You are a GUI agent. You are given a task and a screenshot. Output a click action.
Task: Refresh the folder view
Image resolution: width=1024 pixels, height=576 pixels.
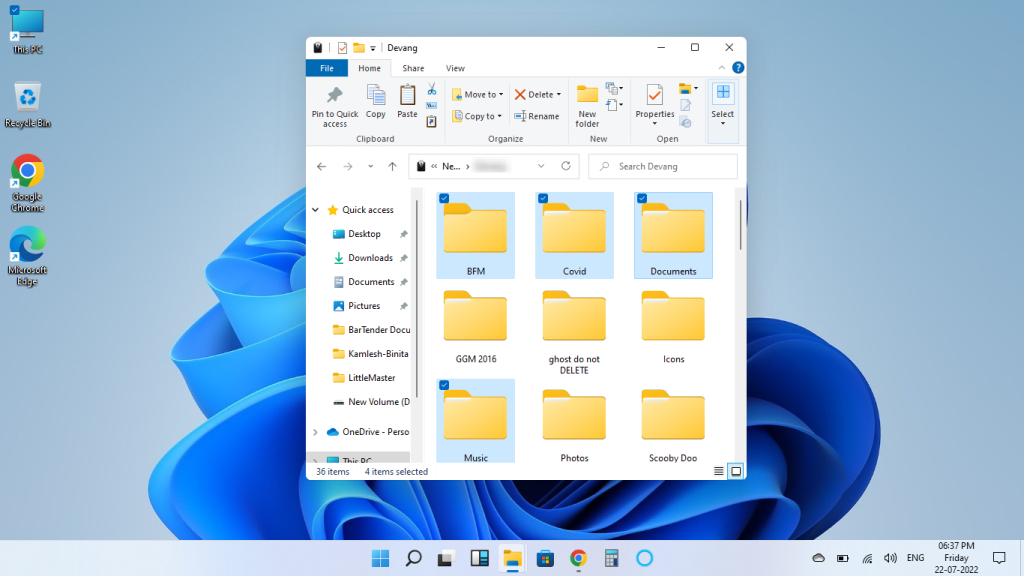click(566, 167)
